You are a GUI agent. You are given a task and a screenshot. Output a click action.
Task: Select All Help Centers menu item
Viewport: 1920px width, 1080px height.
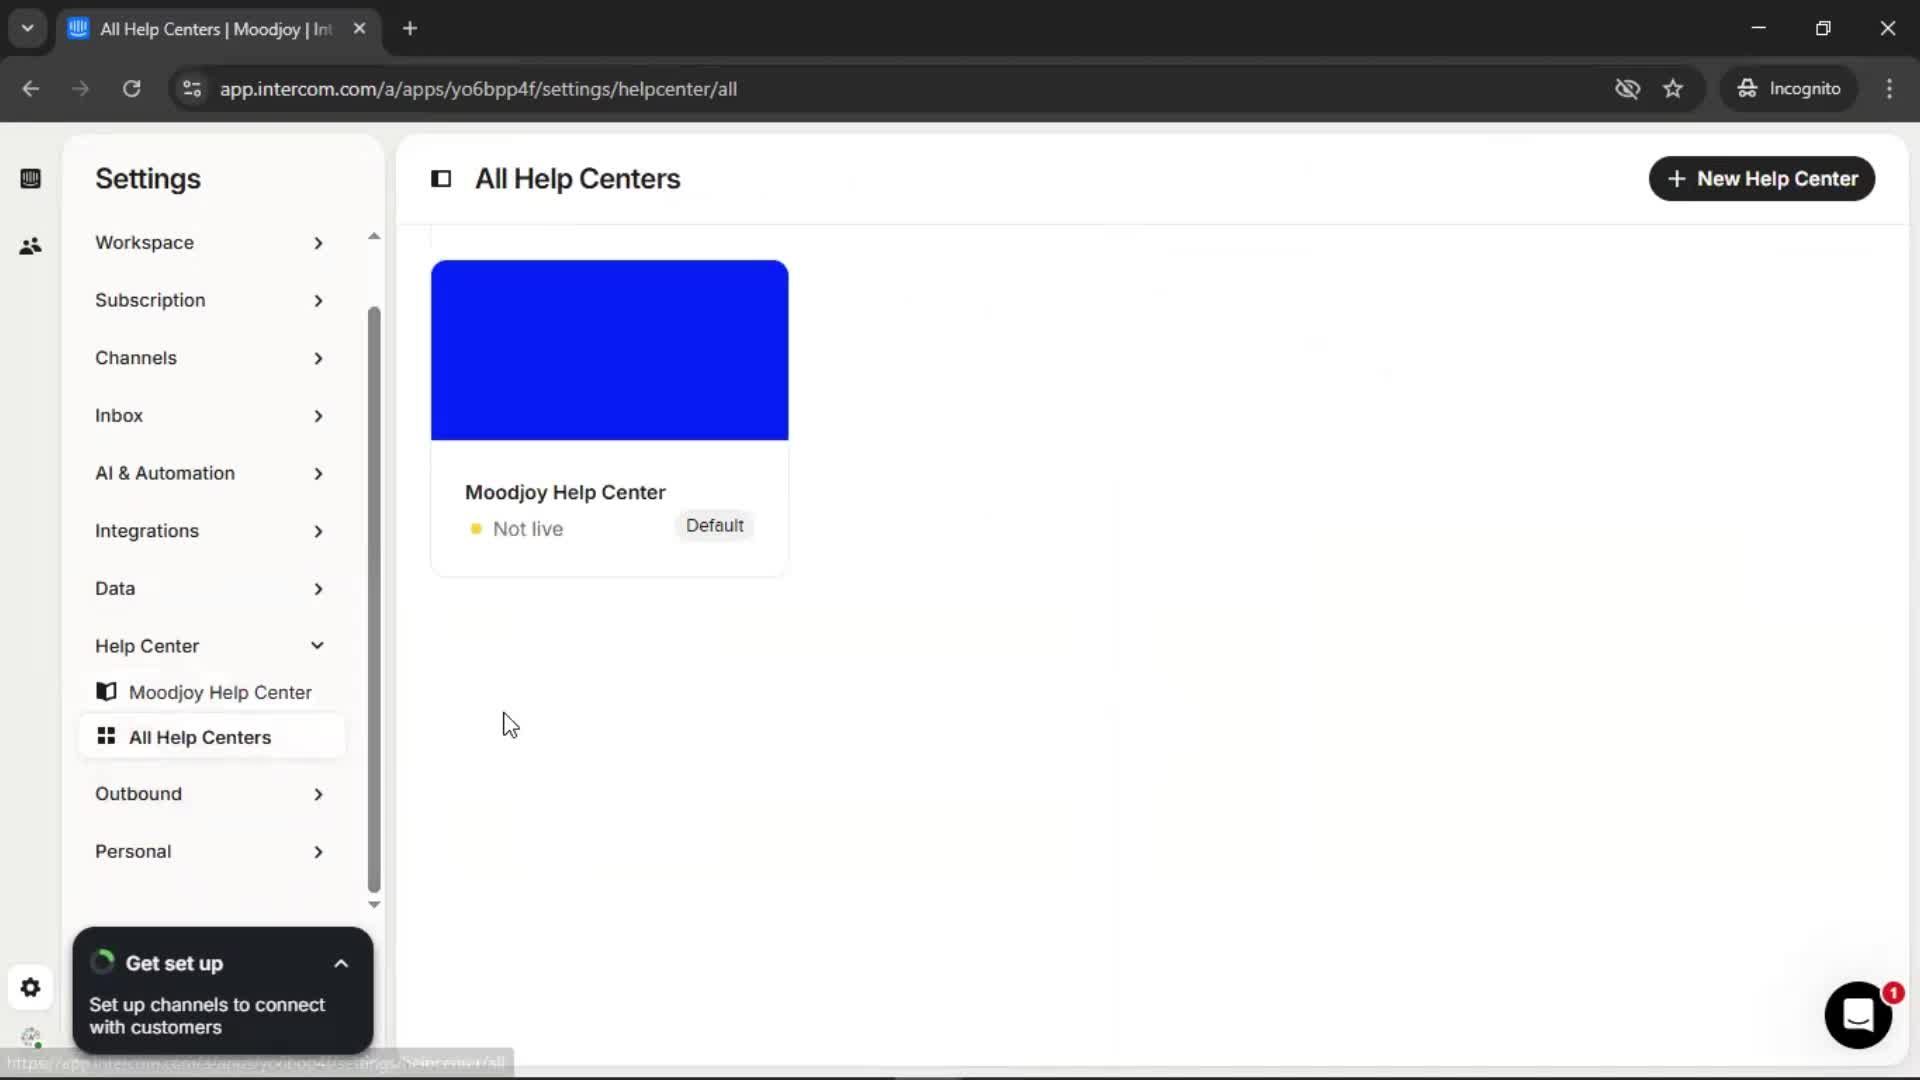(x=212, y=737)
